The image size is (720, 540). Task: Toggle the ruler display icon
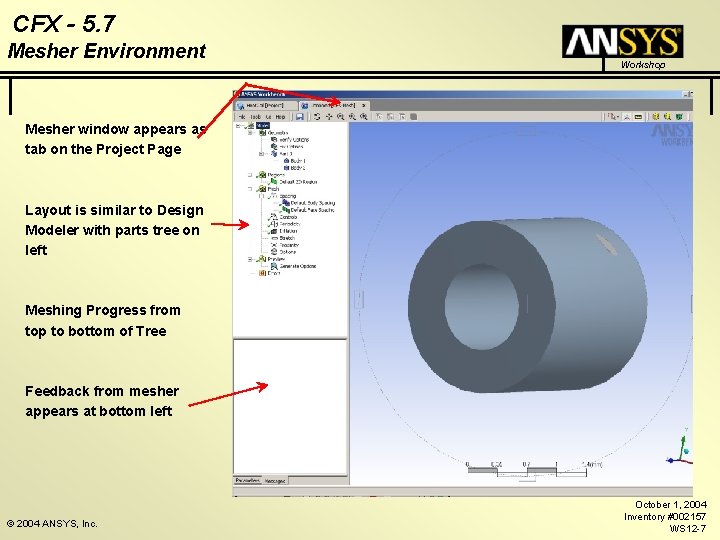click(638, 117)
